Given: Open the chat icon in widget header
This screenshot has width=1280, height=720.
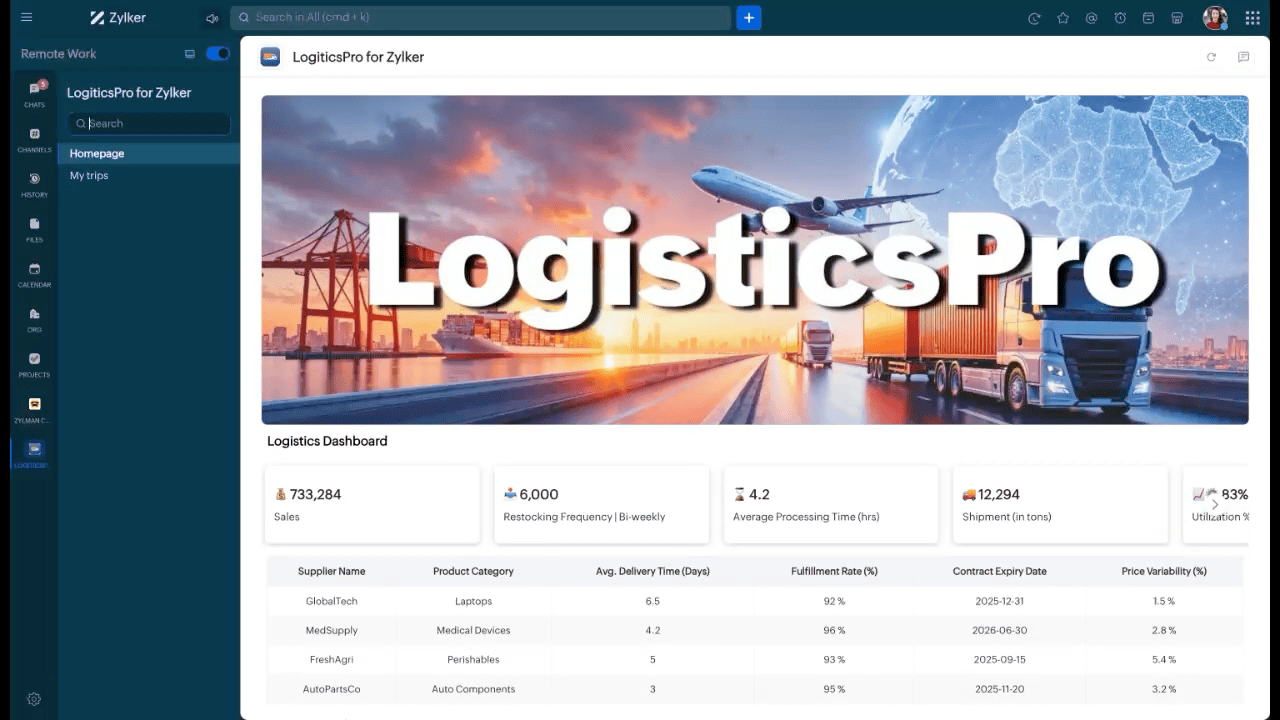Looking at the screenshot, I should click(1243, 57).
